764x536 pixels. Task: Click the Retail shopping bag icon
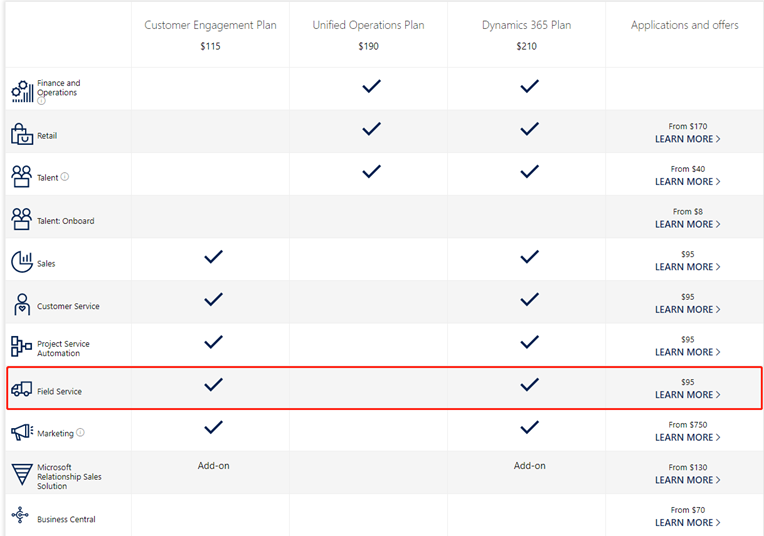[22, 134]
